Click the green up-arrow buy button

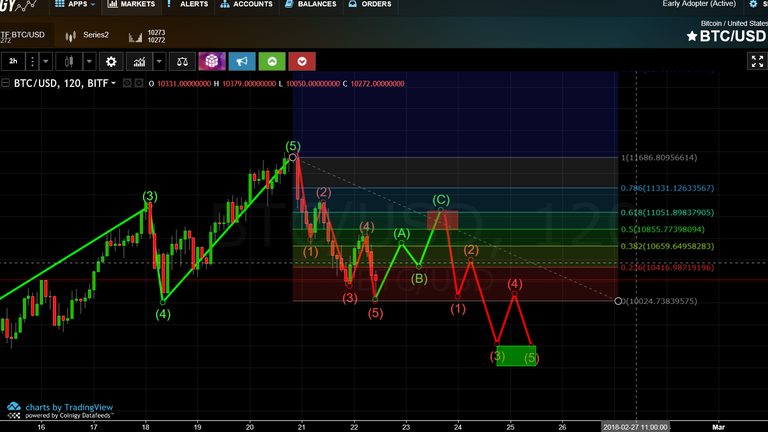[x=272, y=61]
